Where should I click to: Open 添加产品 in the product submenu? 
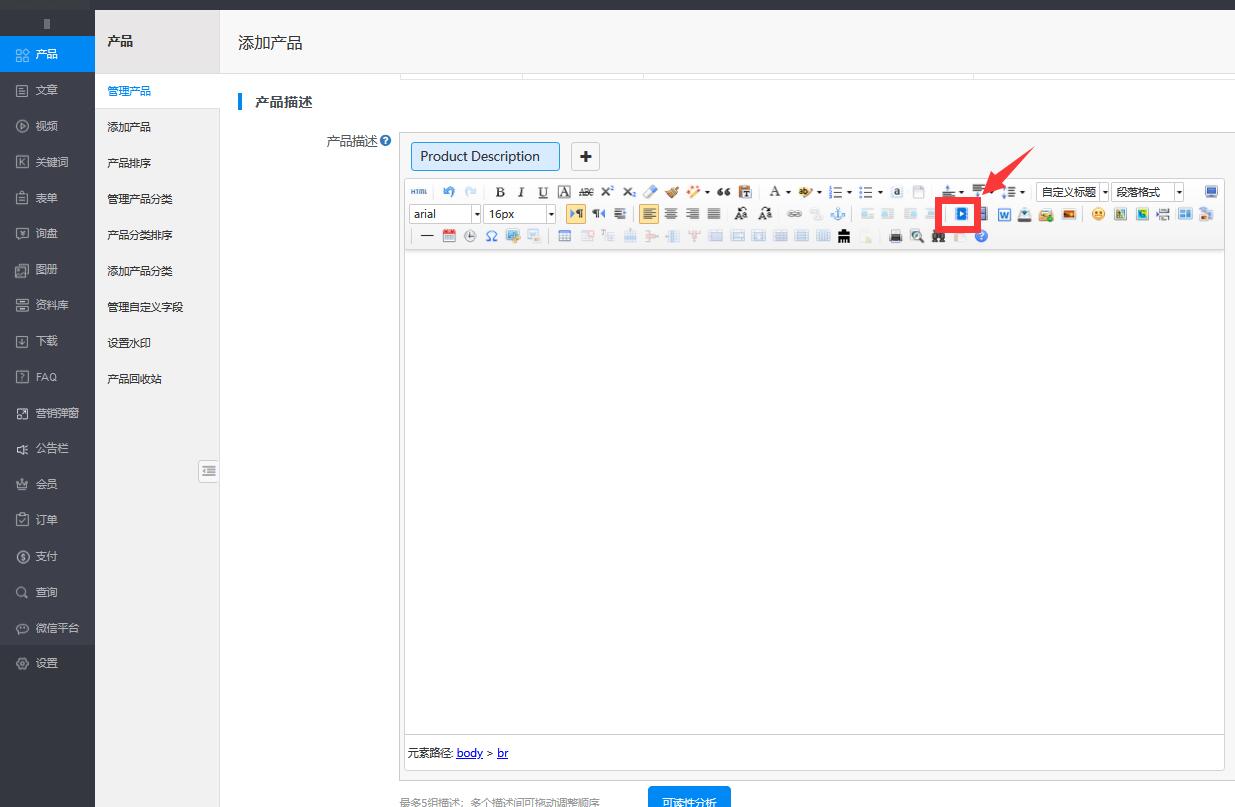(129, 127)
